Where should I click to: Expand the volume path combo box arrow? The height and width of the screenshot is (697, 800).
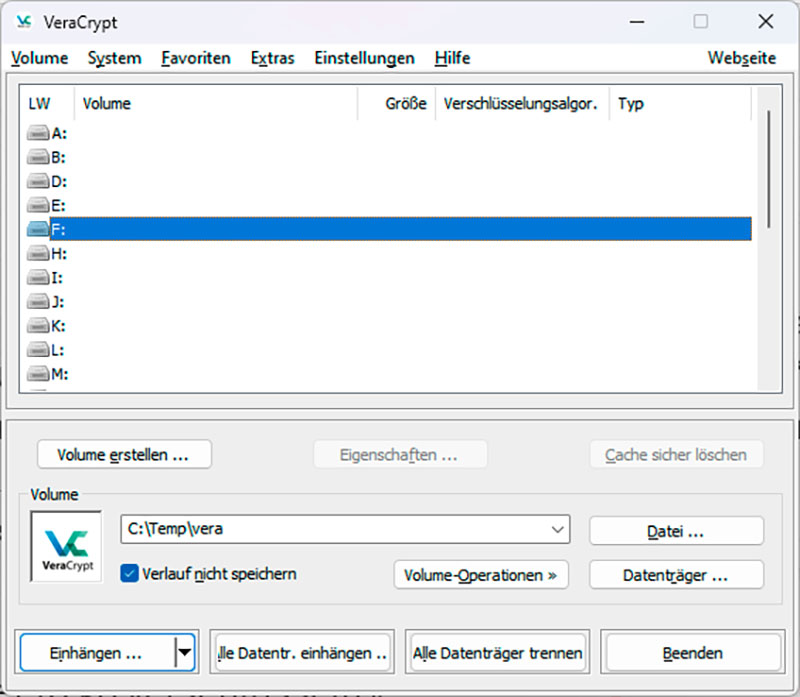pos(557,529)
